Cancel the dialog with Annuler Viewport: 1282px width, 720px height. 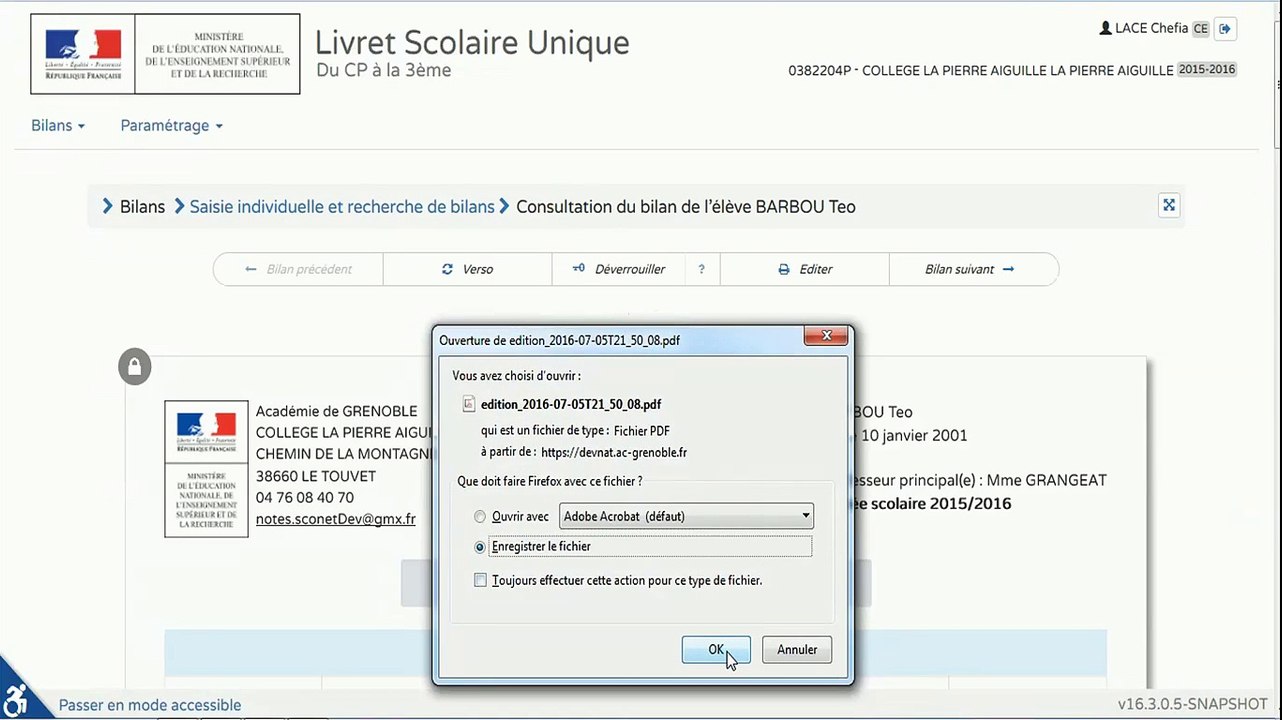click(797, 650)
